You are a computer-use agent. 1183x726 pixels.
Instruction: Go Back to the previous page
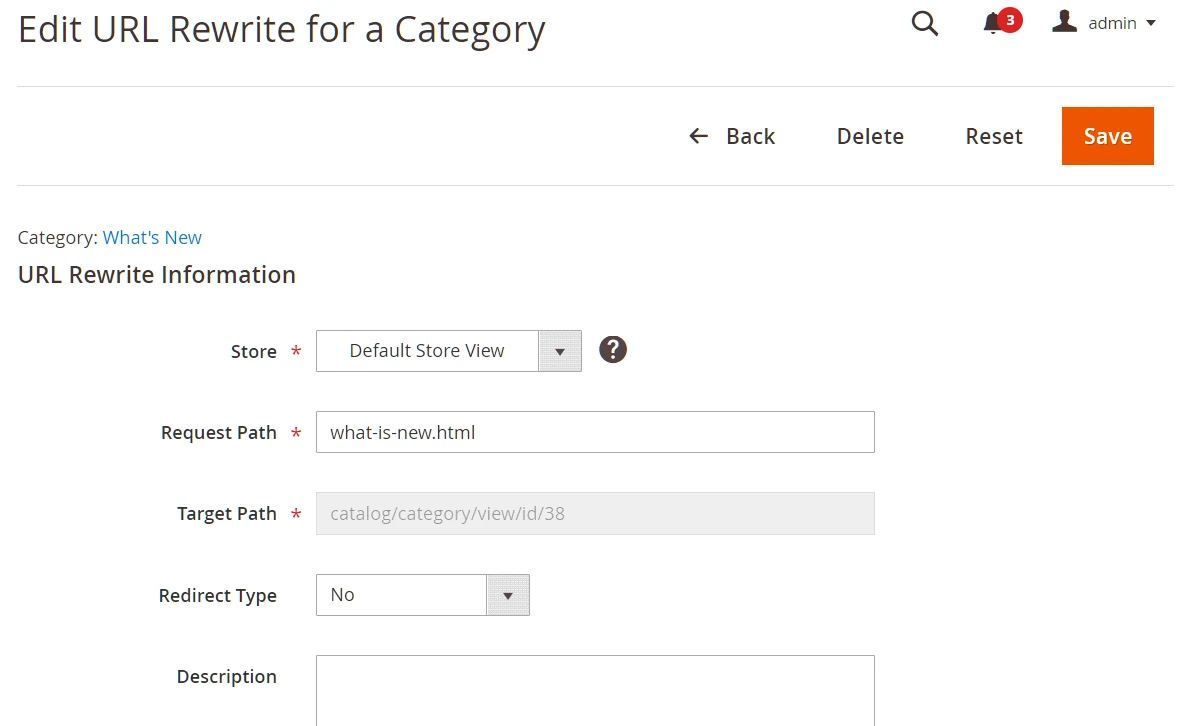coord(750,136)
